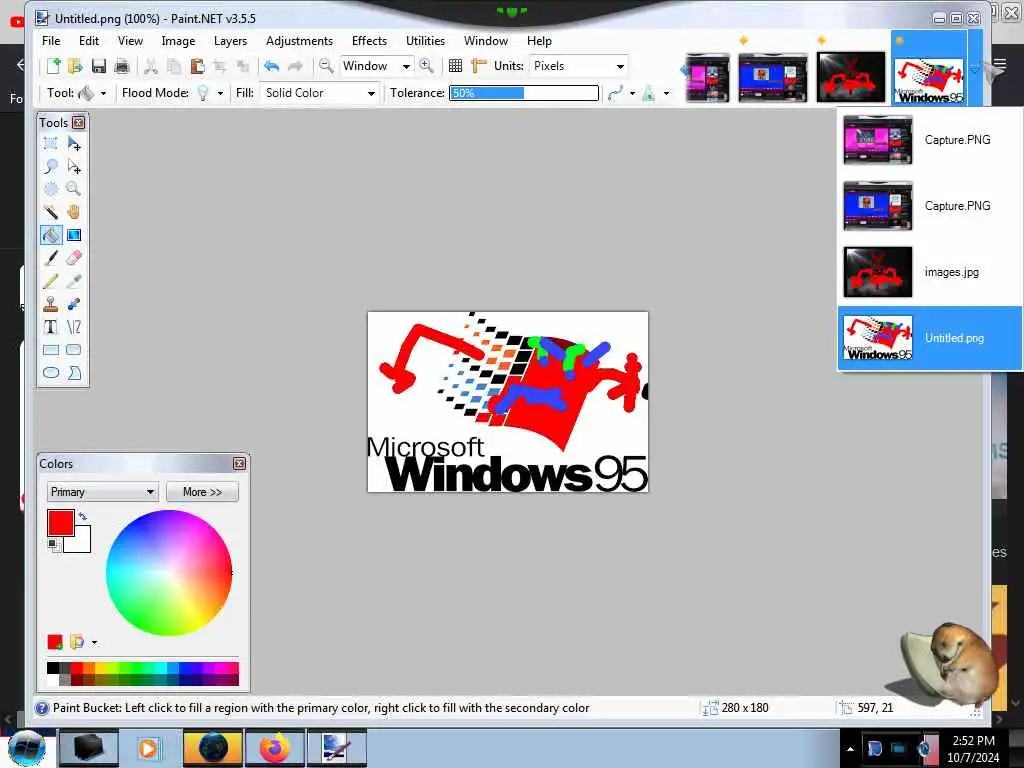This screenshot has height=768, width=1024.
Task: Select the Rounded Rectangle shape tool
Action: tap(74, 350)
